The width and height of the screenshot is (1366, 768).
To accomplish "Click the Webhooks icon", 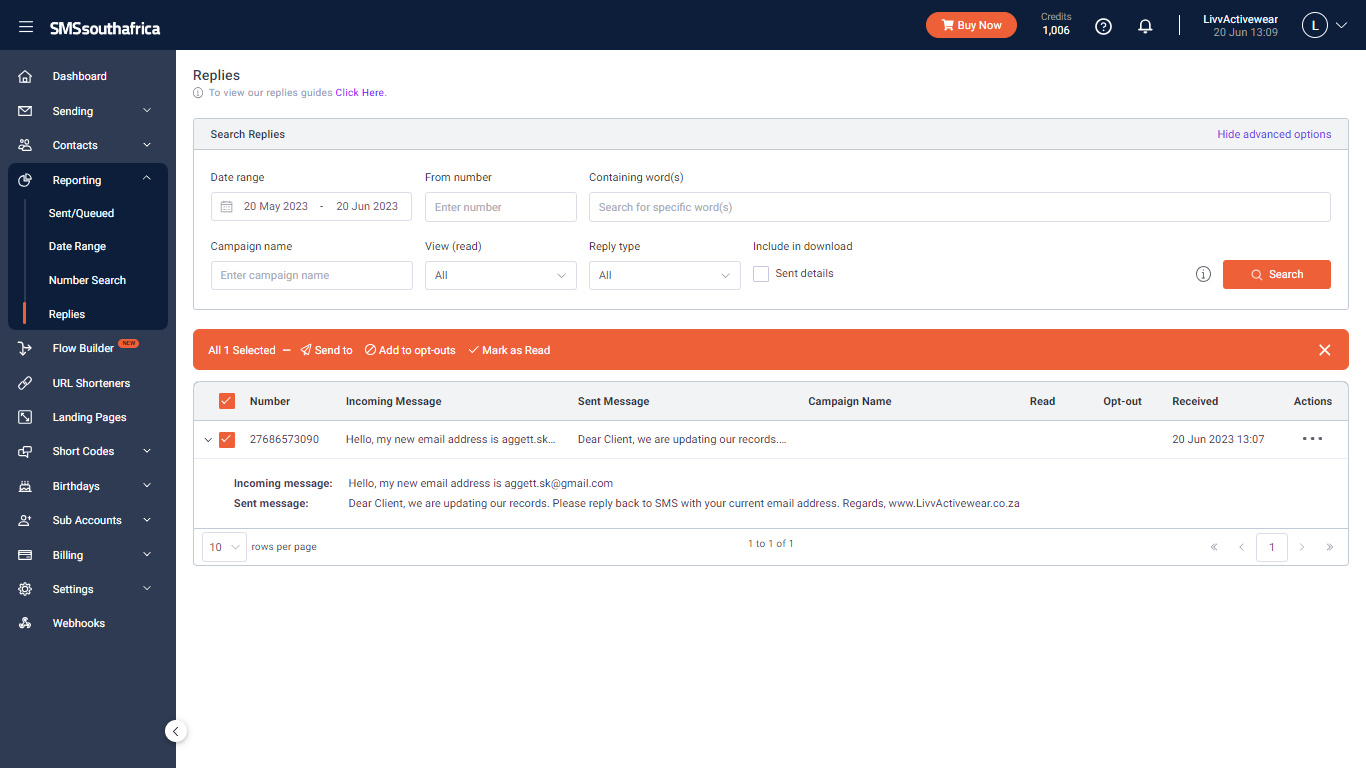I will 25,623.
